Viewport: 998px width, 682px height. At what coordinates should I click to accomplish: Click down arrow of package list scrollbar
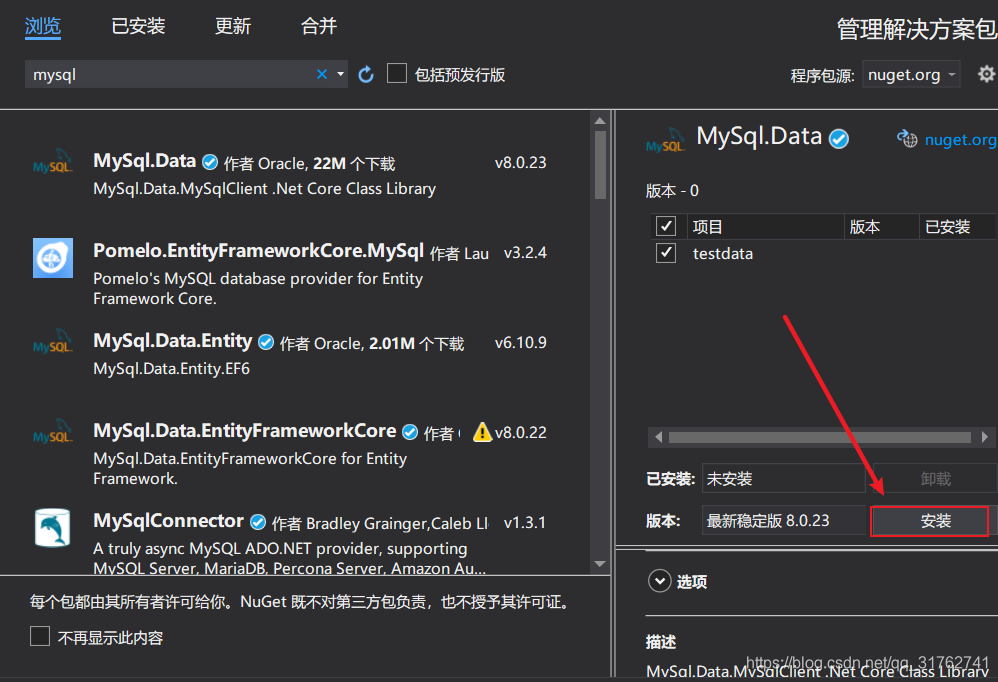point(600,564)
